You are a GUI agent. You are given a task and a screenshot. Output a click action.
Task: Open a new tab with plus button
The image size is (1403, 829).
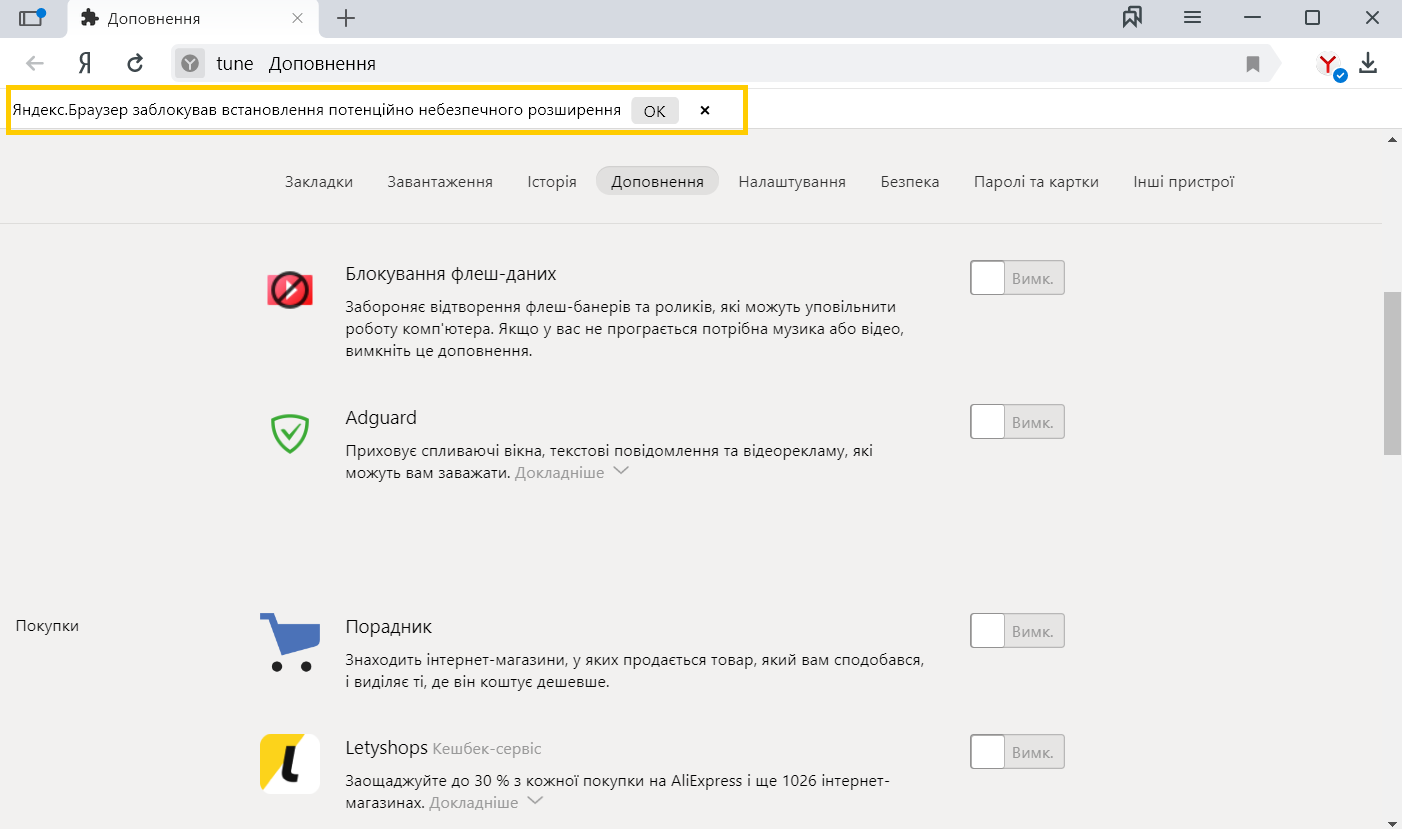coord(346,18)
